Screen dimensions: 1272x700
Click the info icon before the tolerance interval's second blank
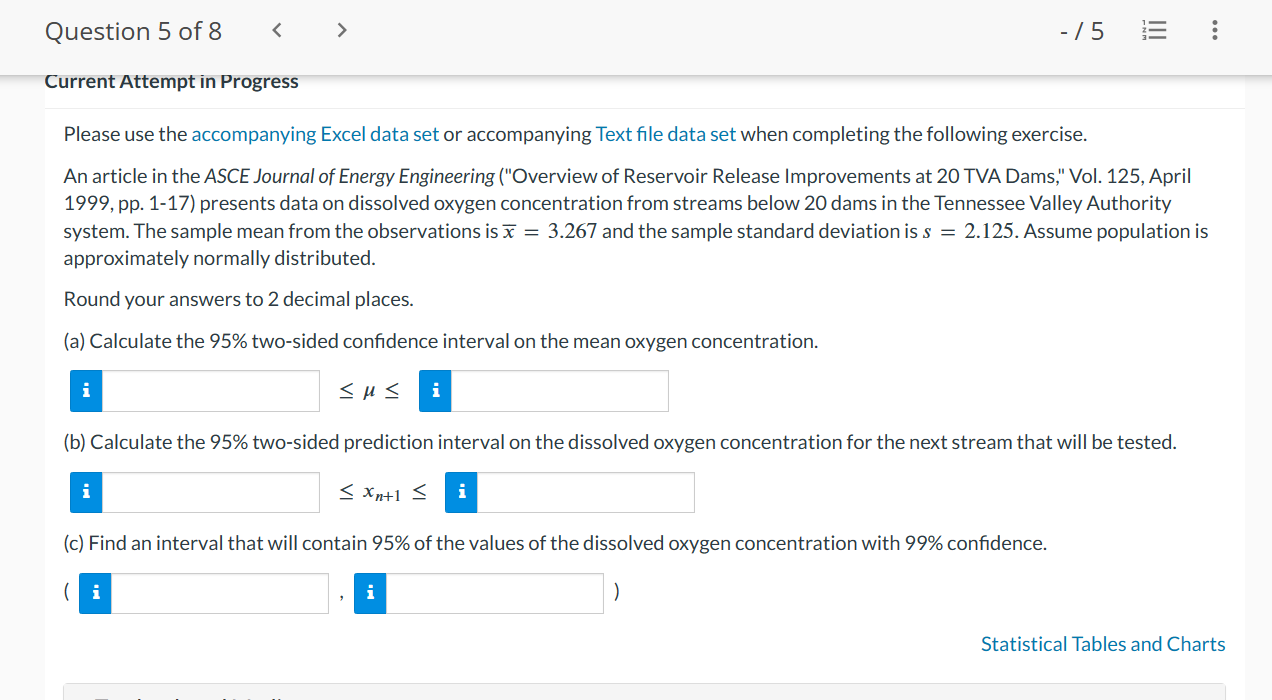tap(369, 592)
